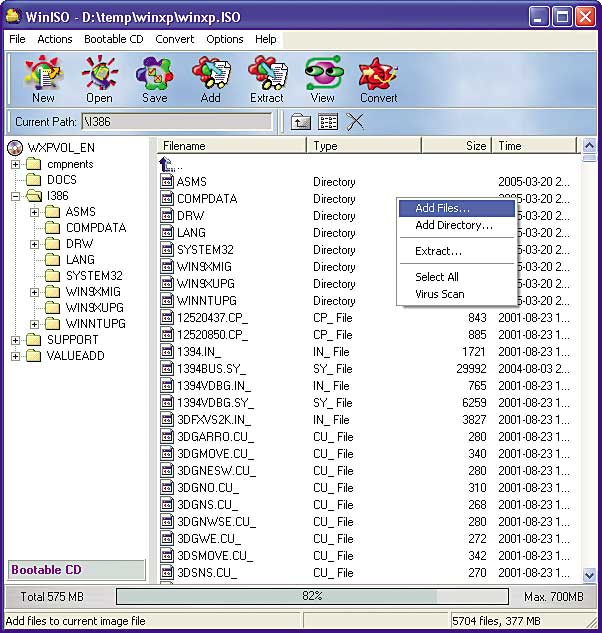Expand the WIN9XMIG tree node

[x=34, y=292]
